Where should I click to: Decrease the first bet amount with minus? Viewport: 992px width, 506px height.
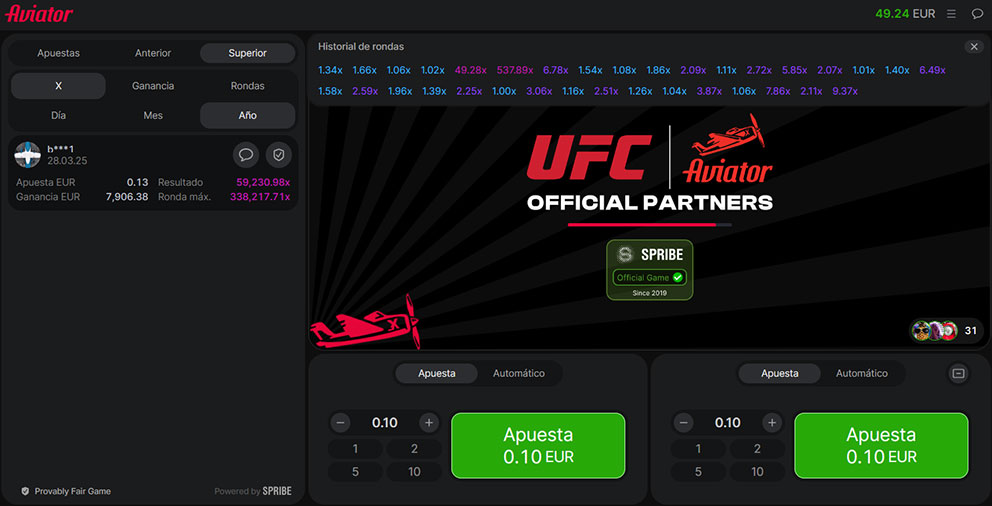340,423
